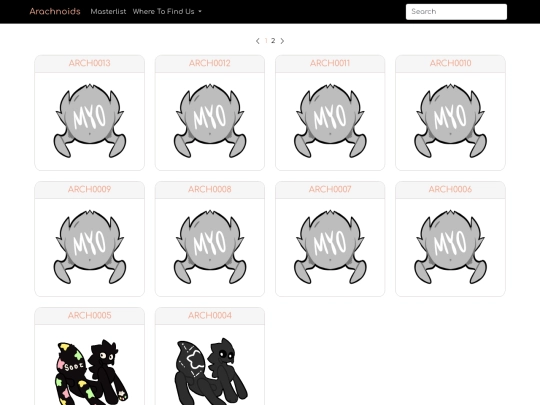Select page 2 in the pagination
The image size is (540, 405).
click(x=273, y=41)
